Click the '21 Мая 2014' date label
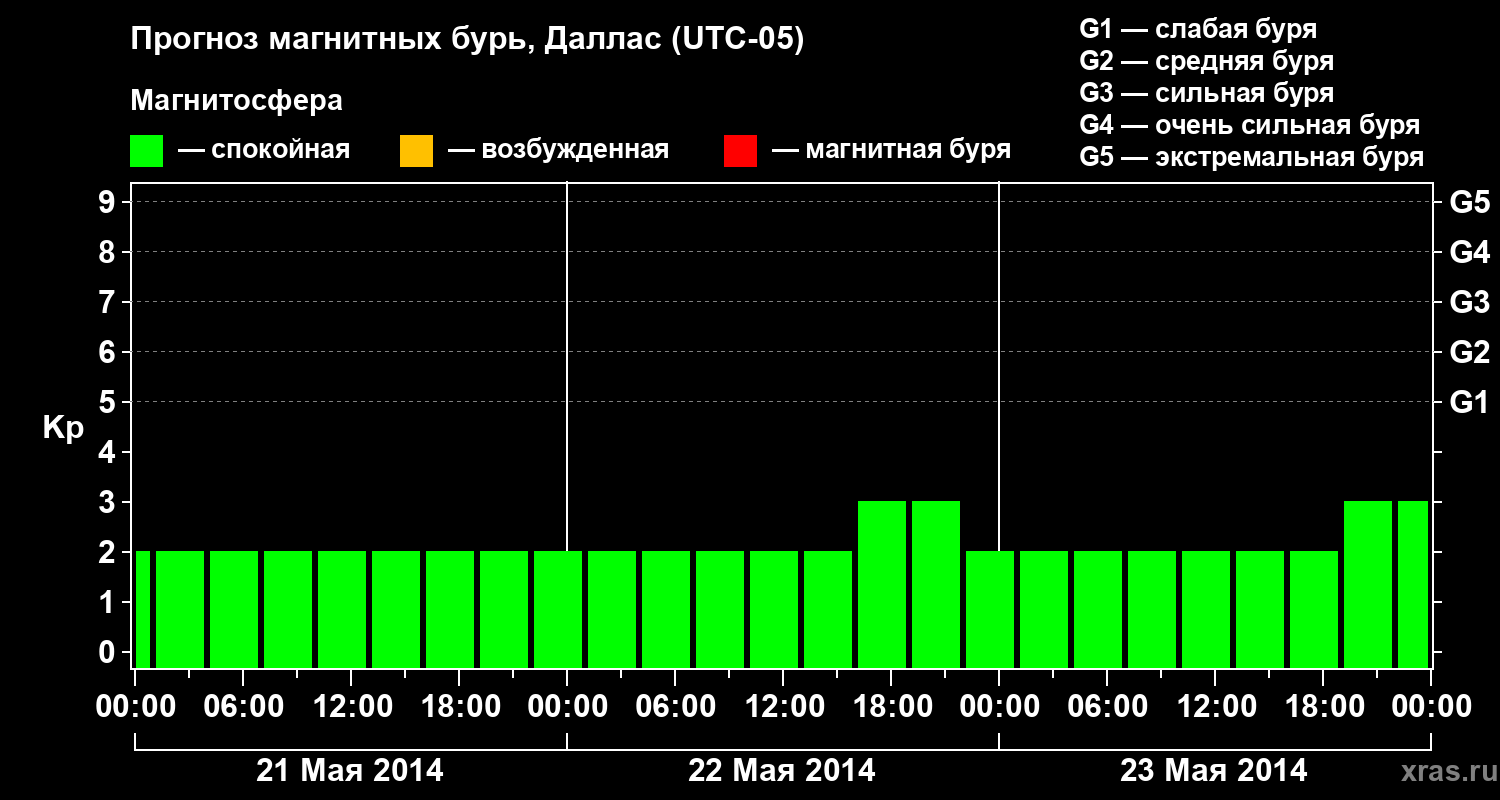This screenshot has width=1500, height=800. (x=349, y=770)
